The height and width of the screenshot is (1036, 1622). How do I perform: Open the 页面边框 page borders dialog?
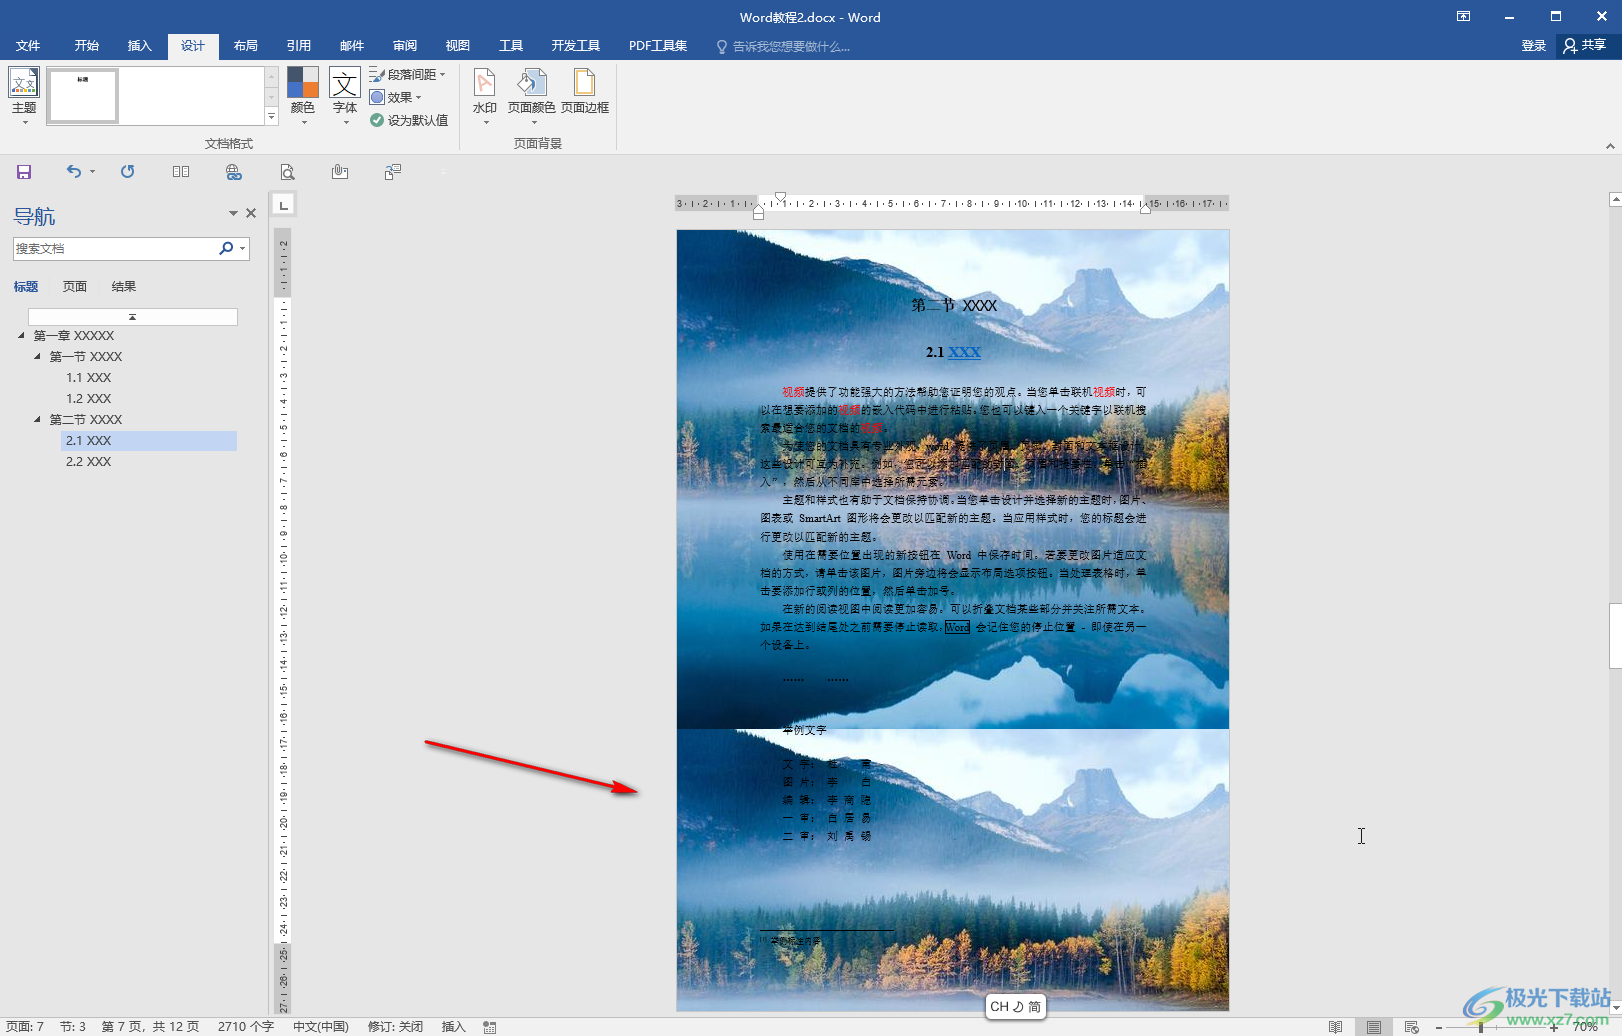point(585,92)
